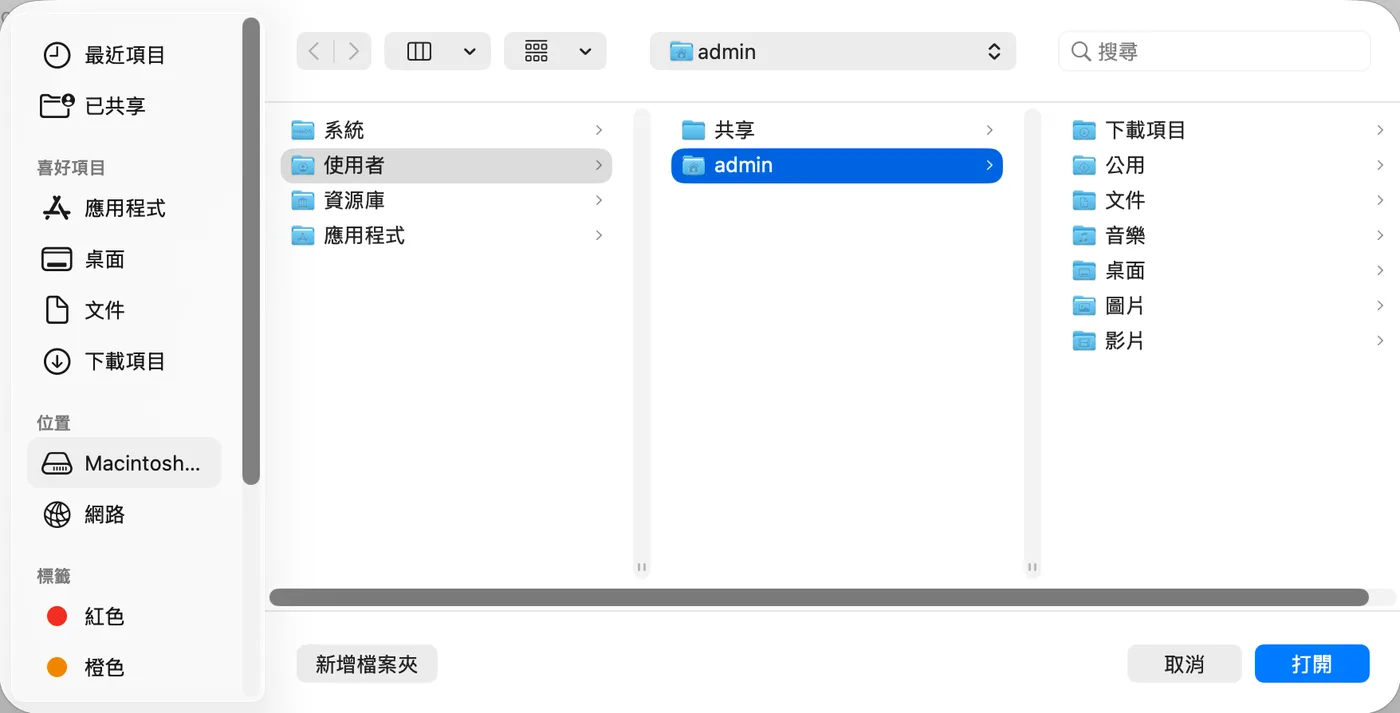The height and width of the screenshot is (713, 1400).
Task: Select the 音樂 folder icon
Action: tap(1084, 235)
